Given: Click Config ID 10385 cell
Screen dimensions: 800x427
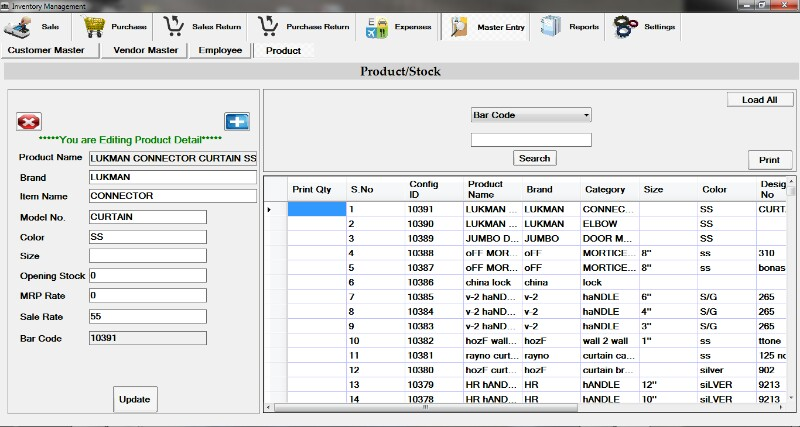Looking at the screenshot, I should tap(434, 297).
